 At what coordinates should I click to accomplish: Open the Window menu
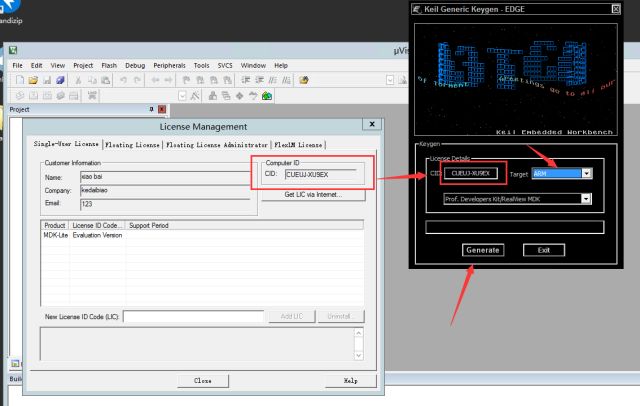[x=253, y=65]
